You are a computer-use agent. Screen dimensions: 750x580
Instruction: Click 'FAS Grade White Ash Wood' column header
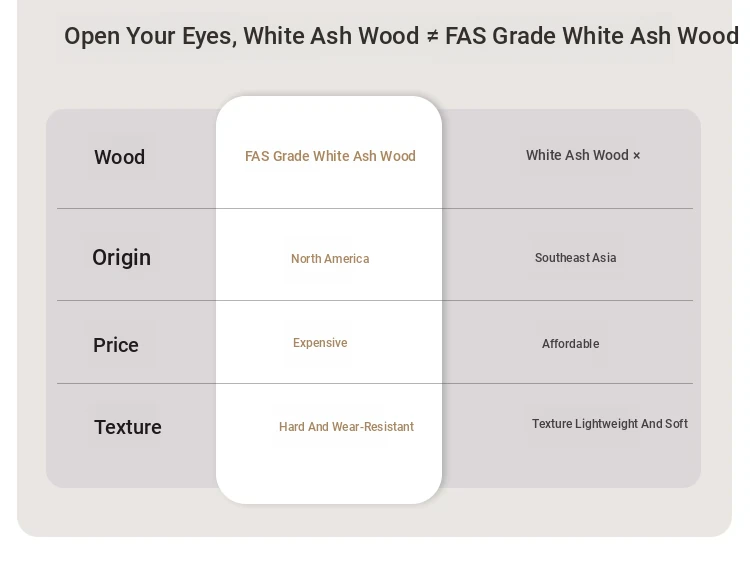tap(330, 156)
